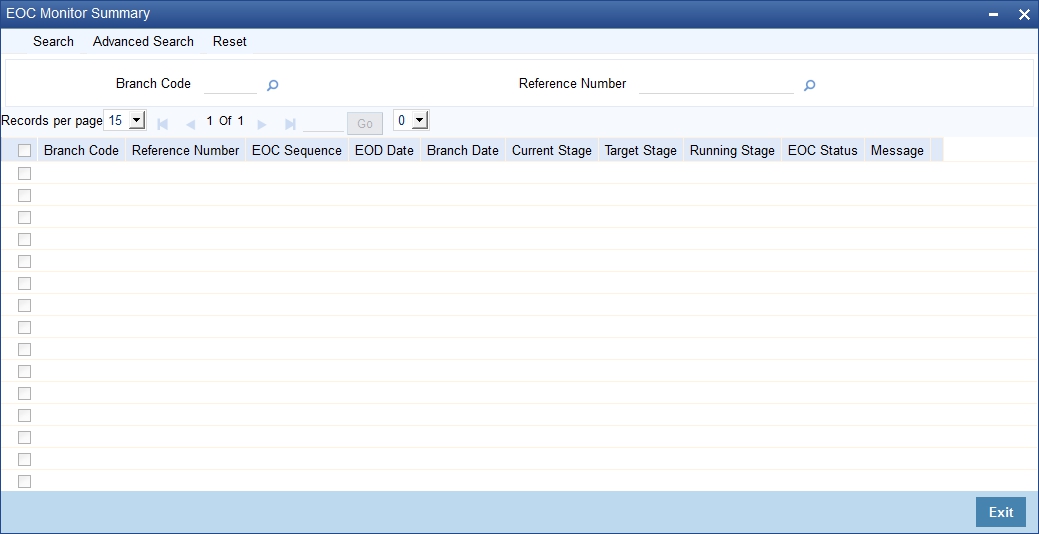
Task: Click the EOC Sequence column header
Action: coord(297,150)
